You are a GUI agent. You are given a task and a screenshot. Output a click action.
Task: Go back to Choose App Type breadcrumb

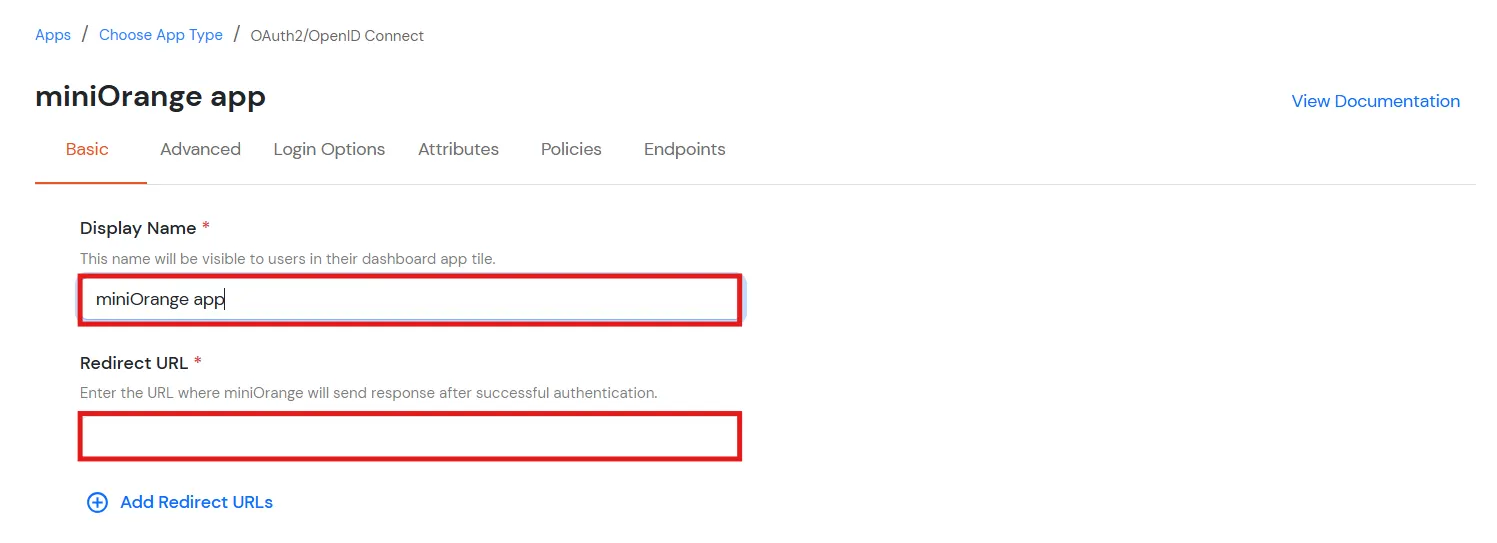click(x=161, y=35)
